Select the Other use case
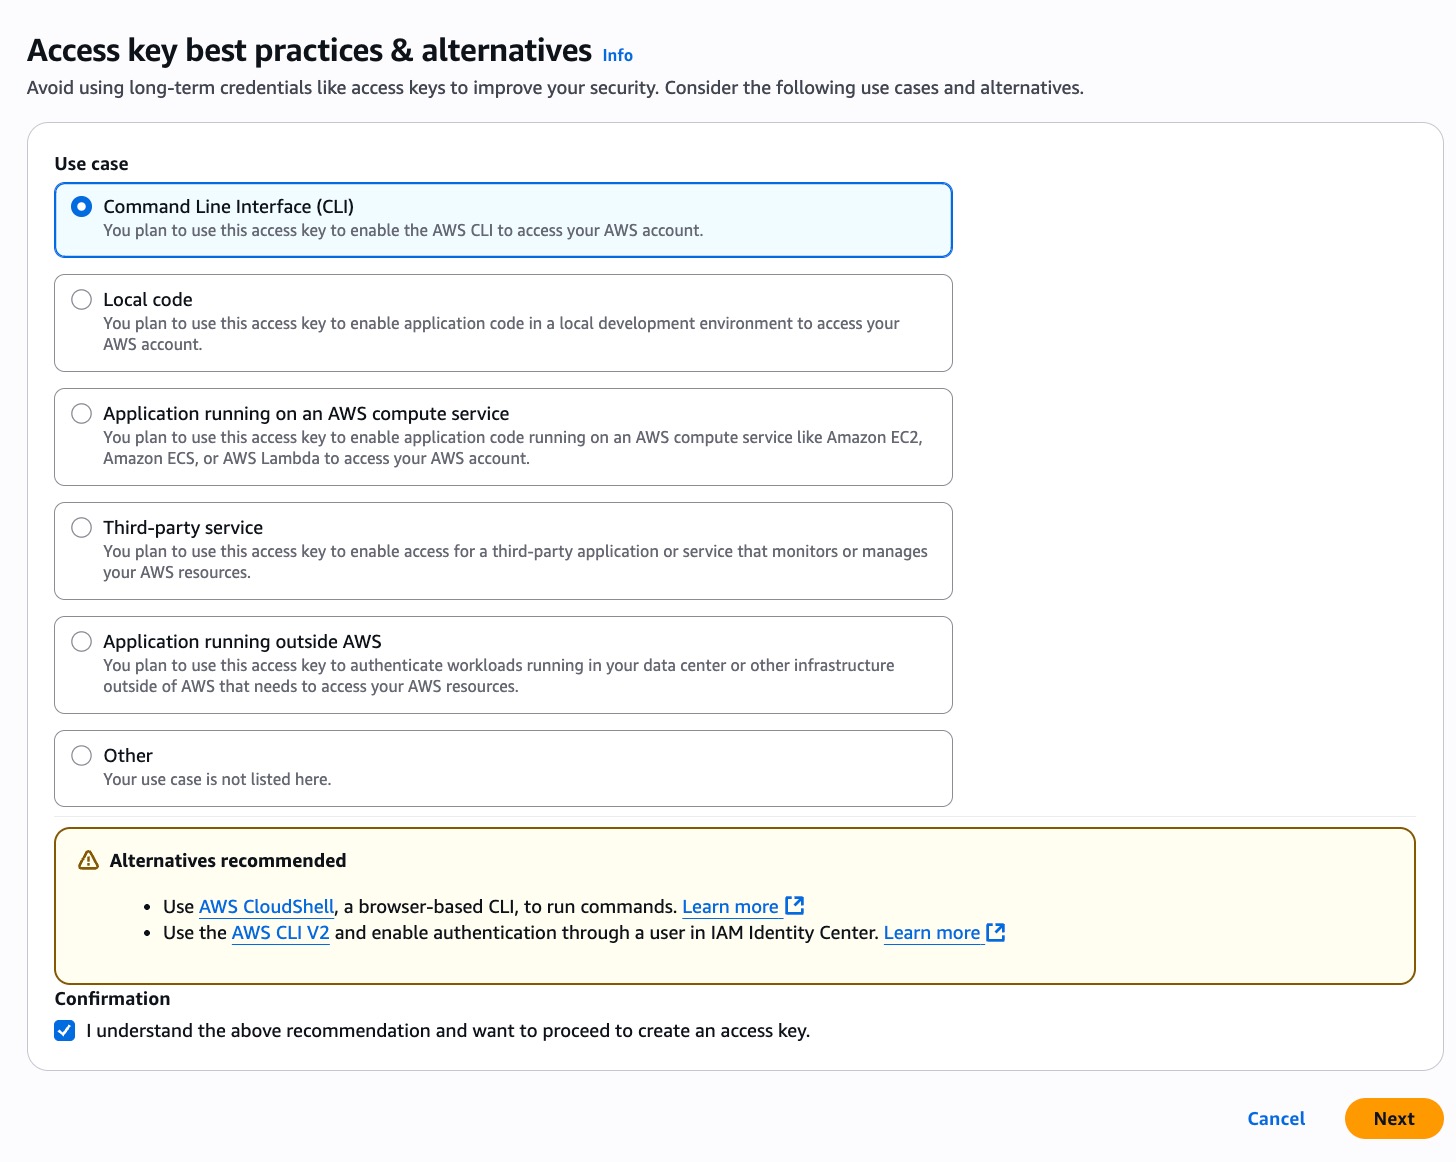Viewport: 1456px width, 1162px height. pos(81,755)
